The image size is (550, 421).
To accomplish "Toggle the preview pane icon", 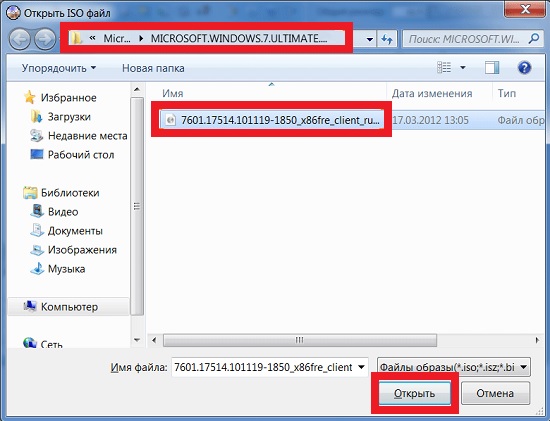I will tap(492, 67).
